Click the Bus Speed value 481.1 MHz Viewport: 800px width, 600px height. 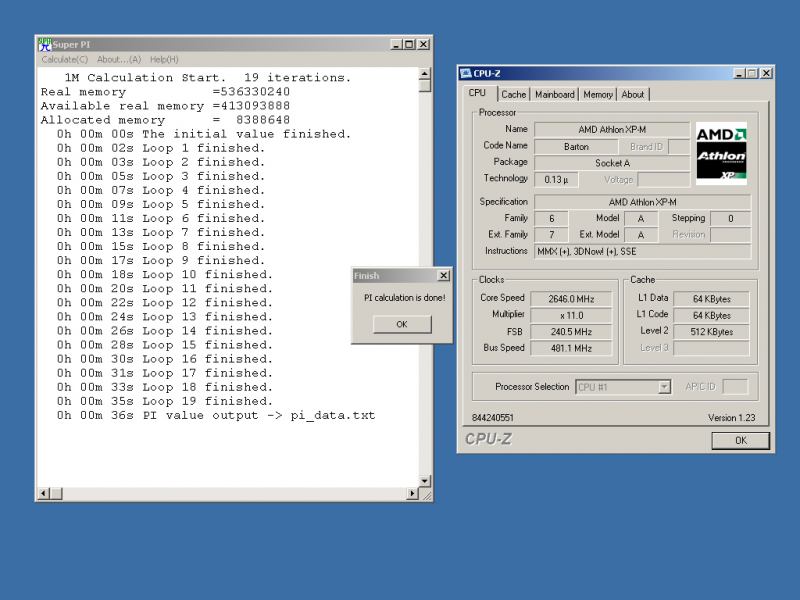pyautogui.click(x=571, y=348)
